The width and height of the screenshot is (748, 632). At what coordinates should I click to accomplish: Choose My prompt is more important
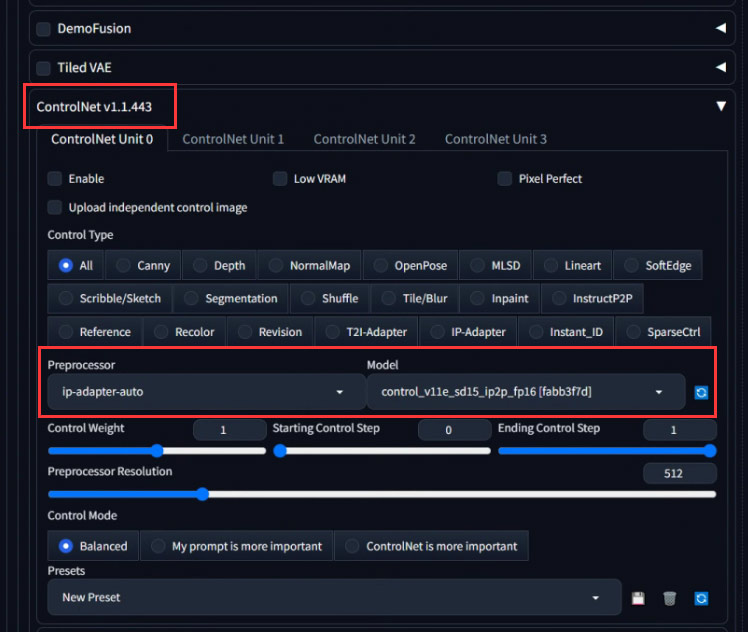click(x=237, y=546)
